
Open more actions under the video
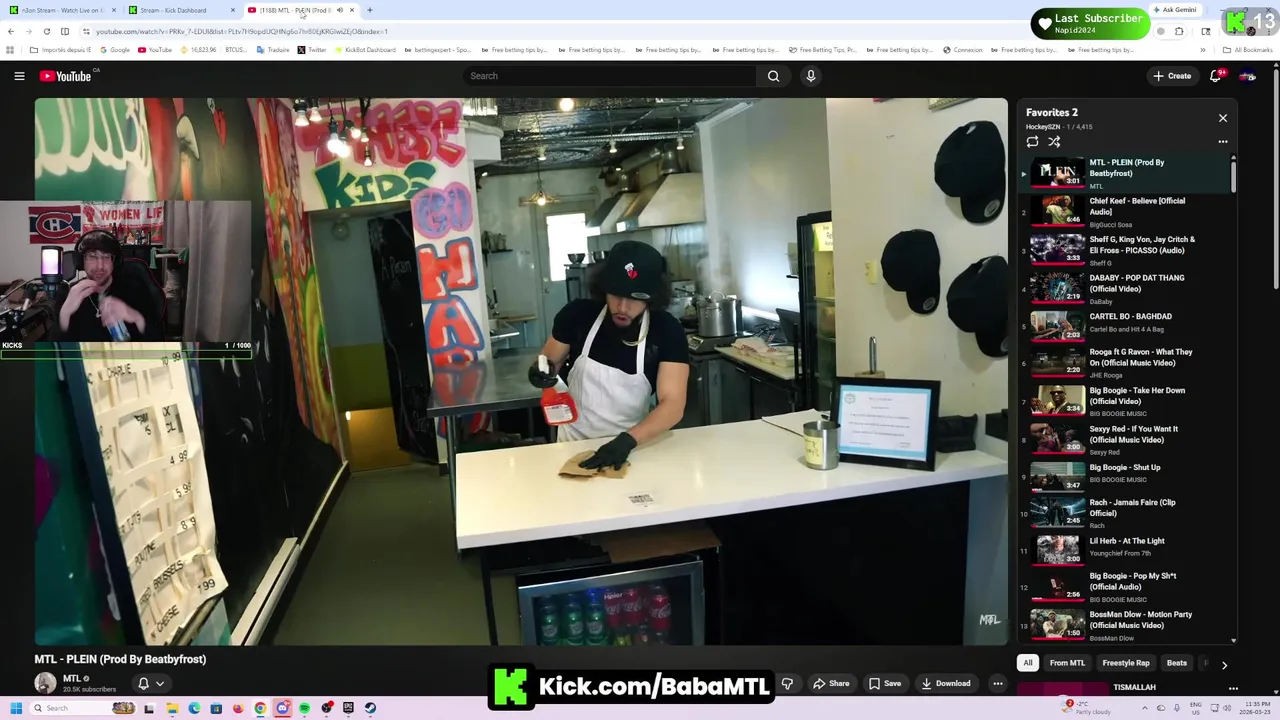(x=997, y=684)
